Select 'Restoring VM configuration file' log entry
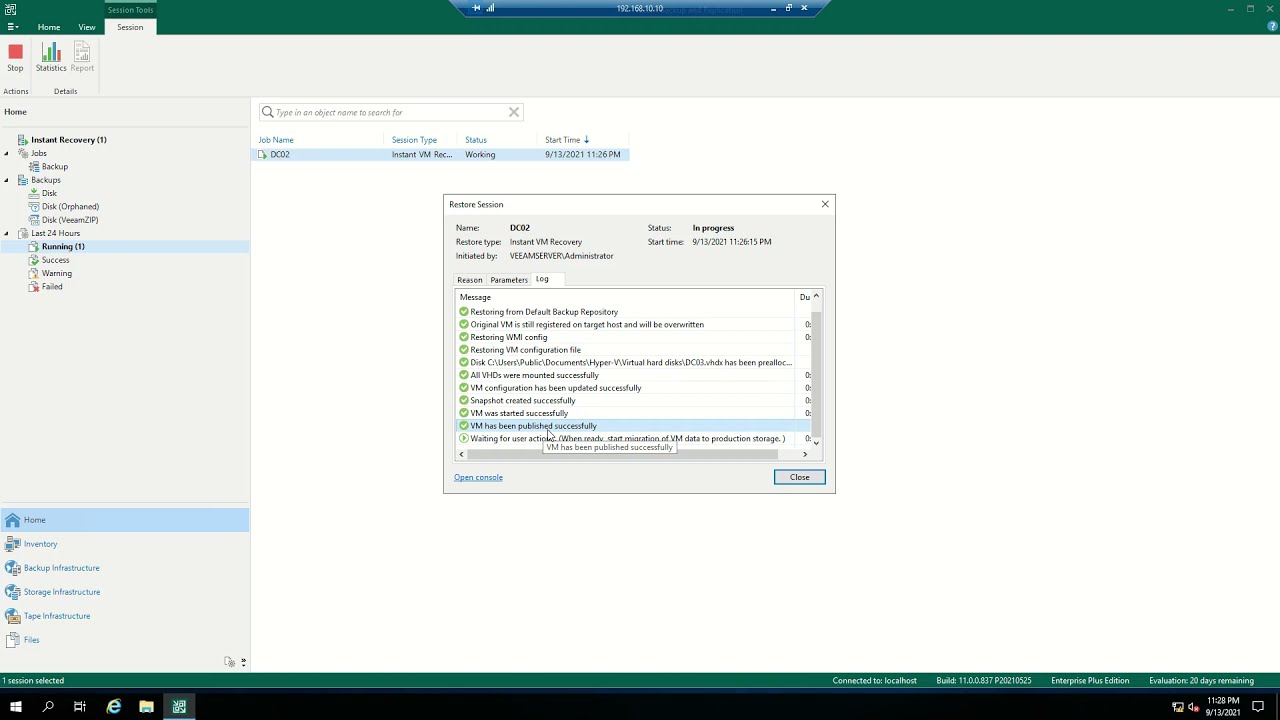The height and width of the screenshot is (720, 1280). pyautogui.click(x=525, y=350)
